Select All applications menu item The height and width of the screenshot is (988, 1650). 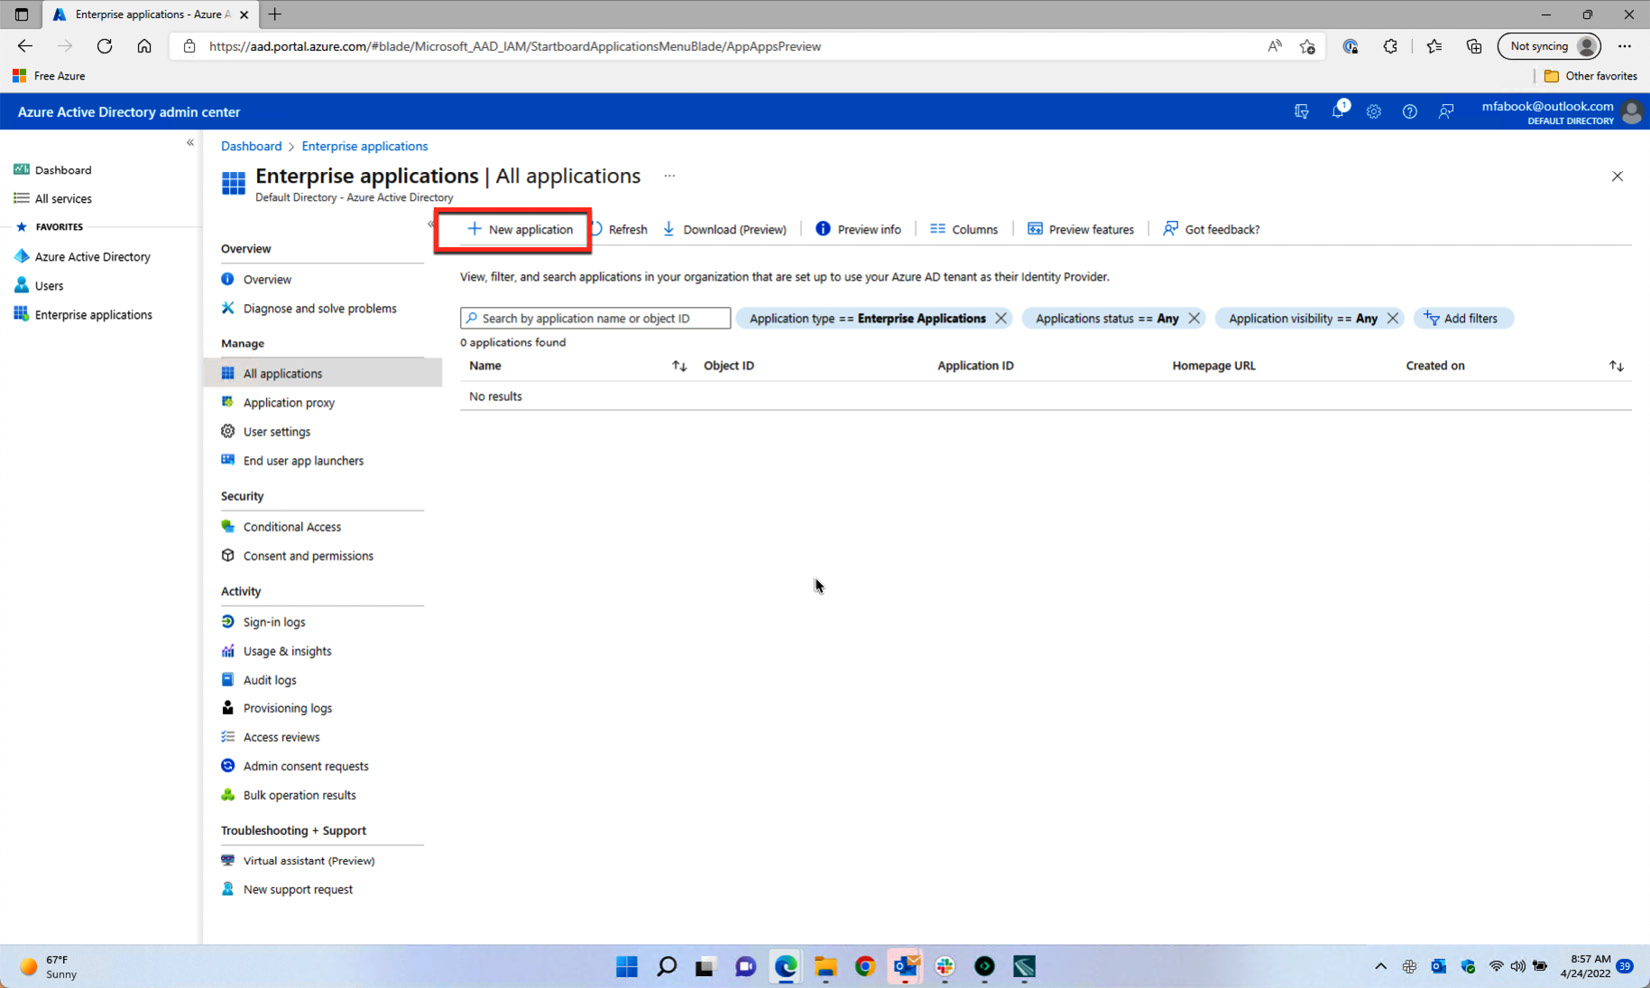click(322, 373)
